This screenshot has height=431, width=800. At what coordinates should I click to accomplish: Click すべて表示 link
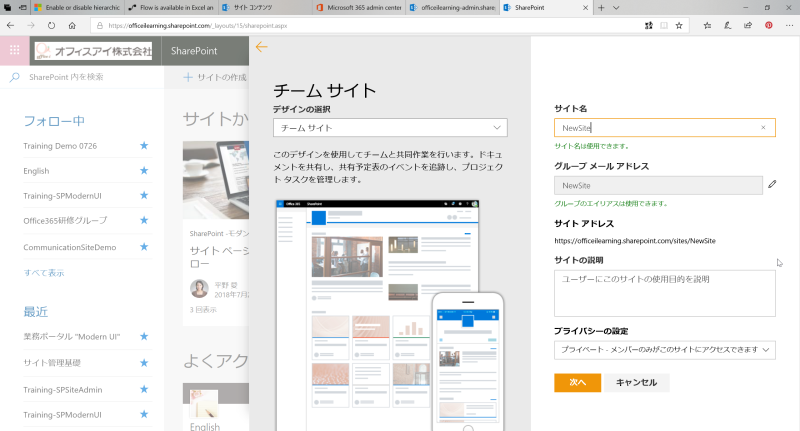pos(44,273)
